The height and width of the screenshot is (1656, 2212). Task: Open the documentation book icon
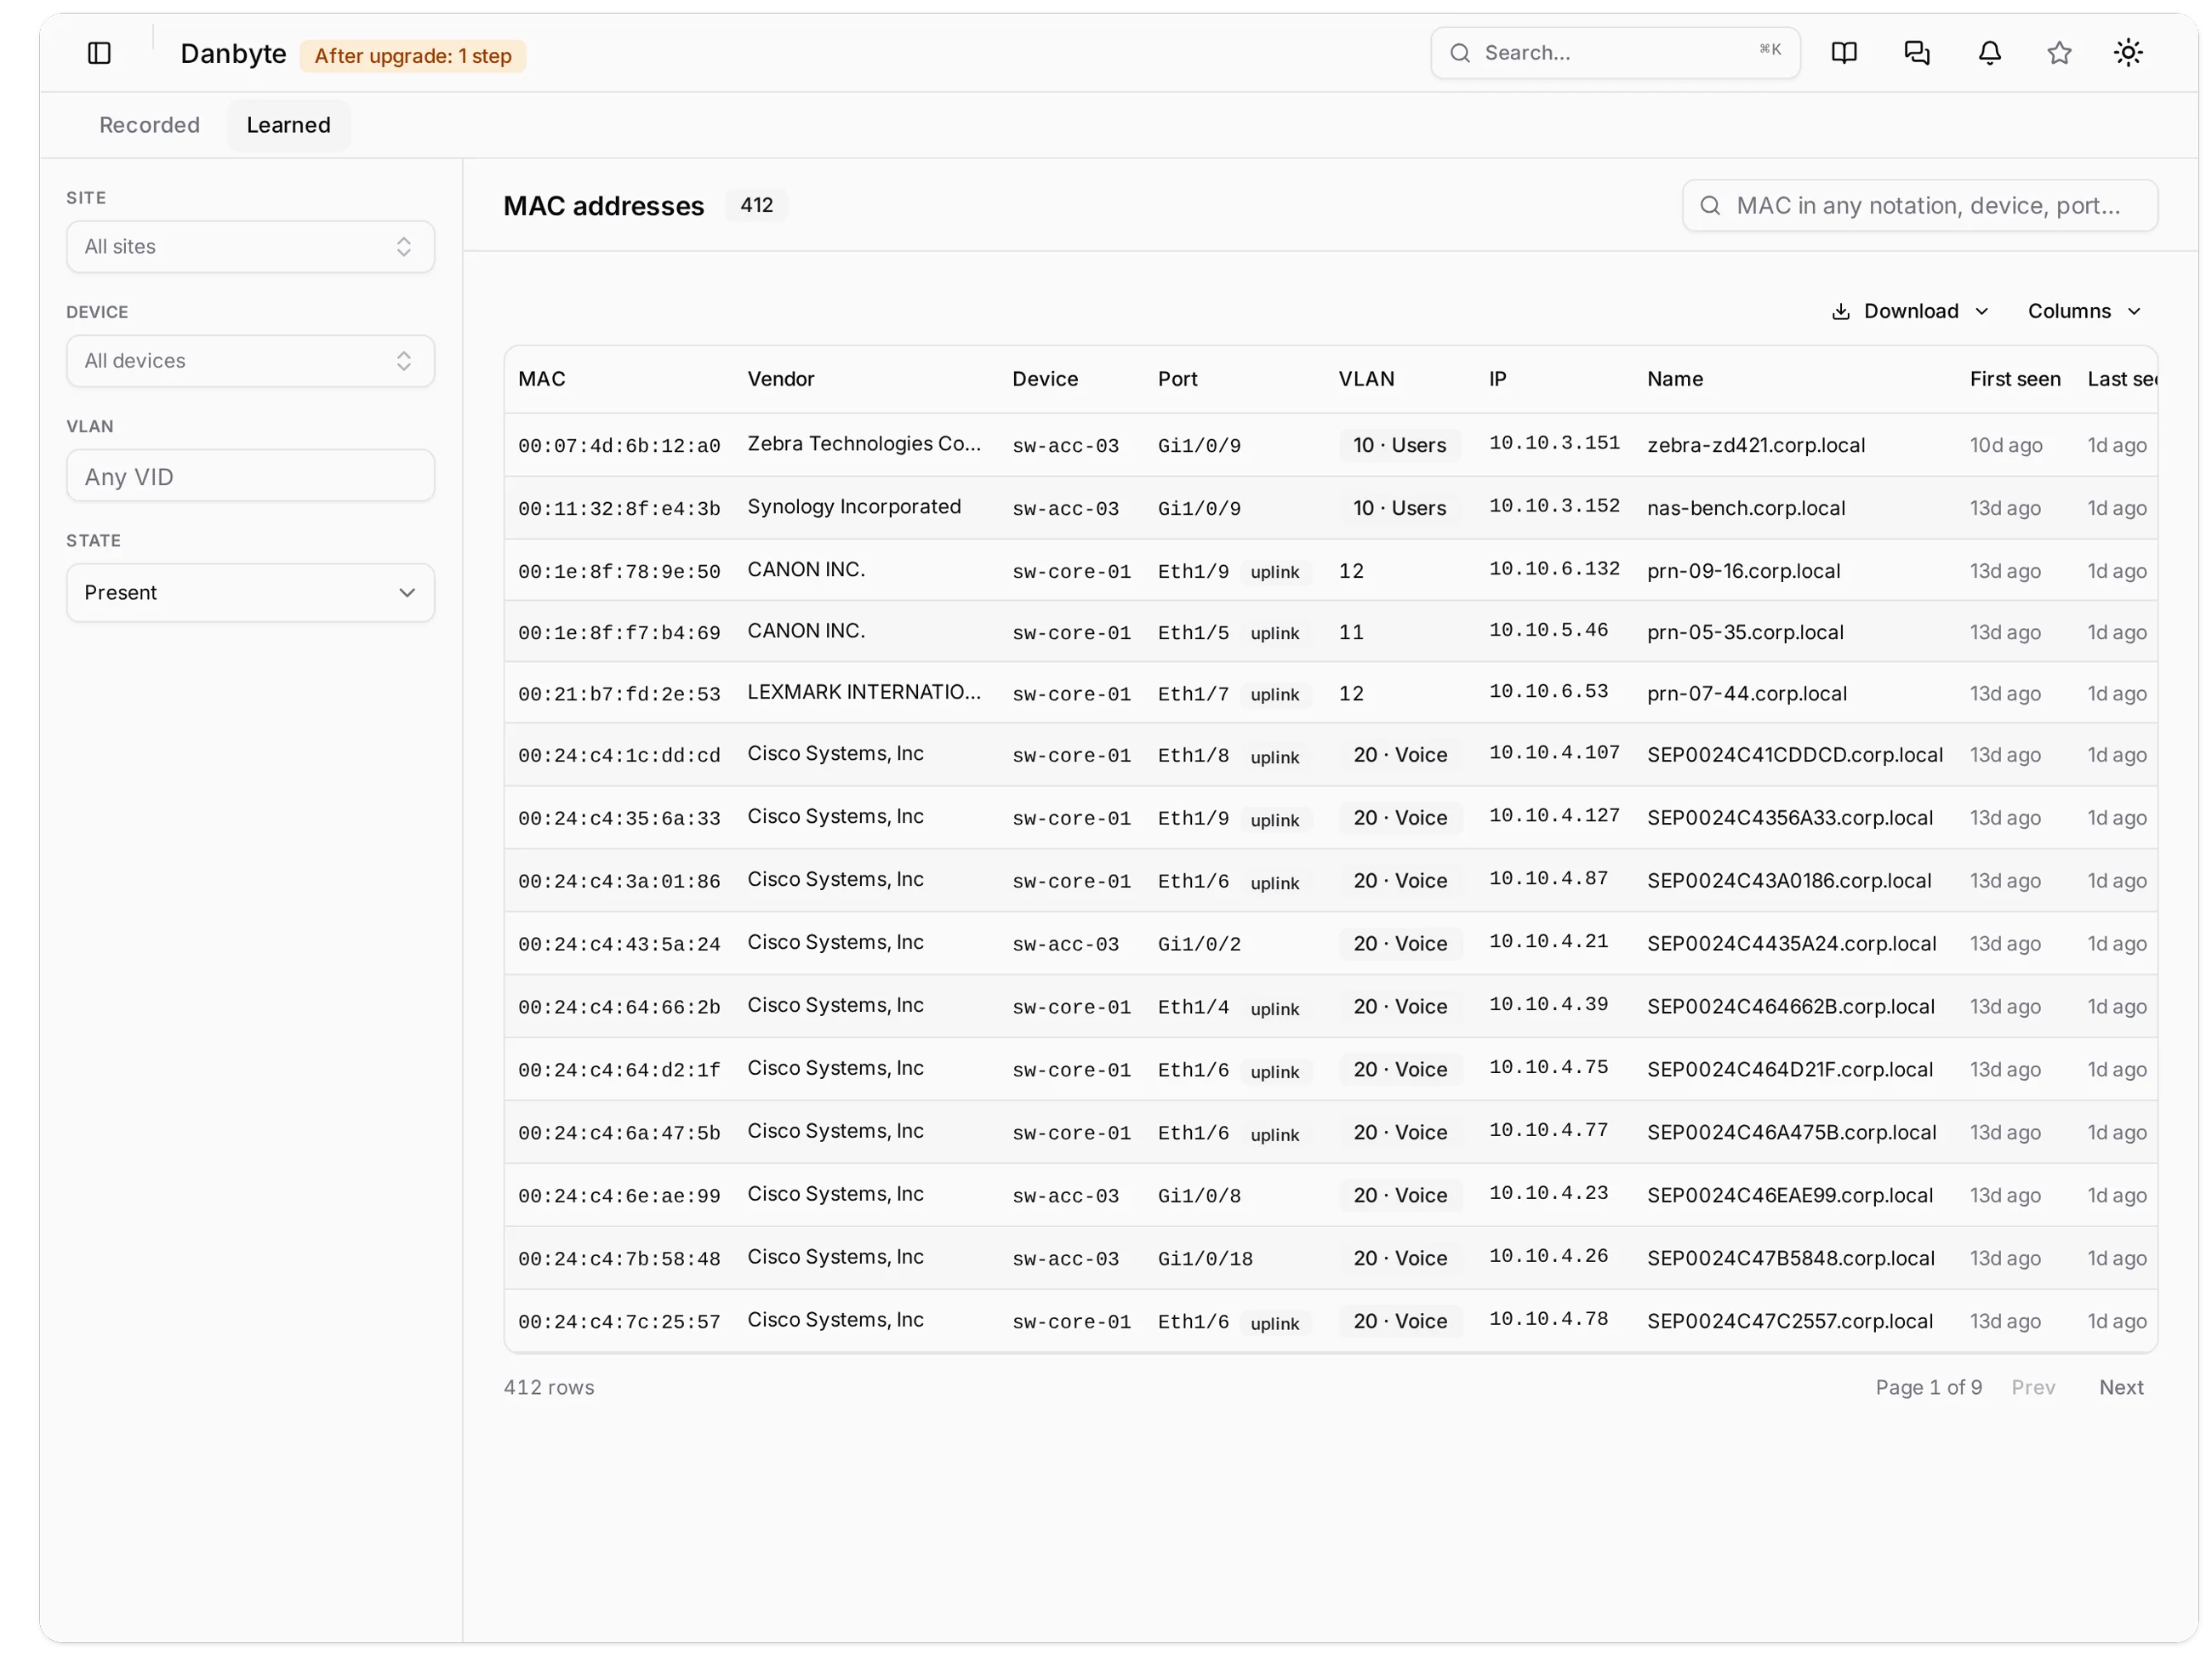[1843, 53]
